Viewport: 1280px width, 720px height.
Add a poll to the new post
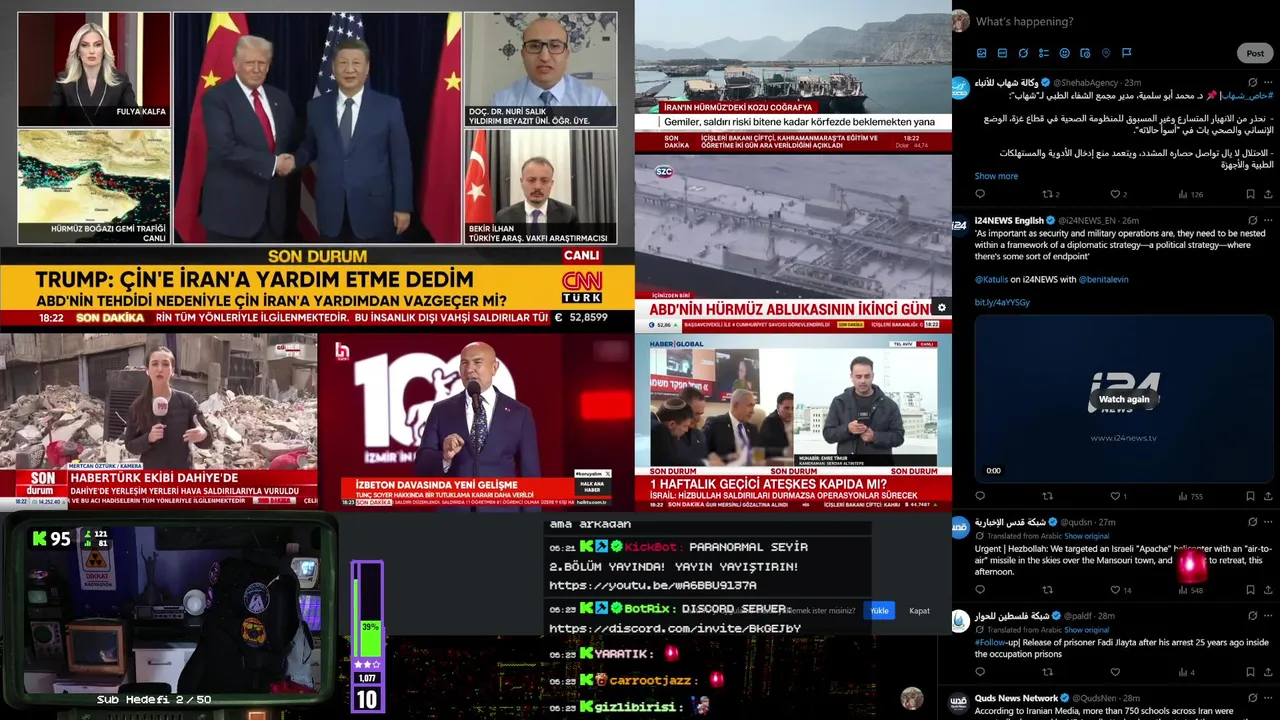click(1044, 53)
